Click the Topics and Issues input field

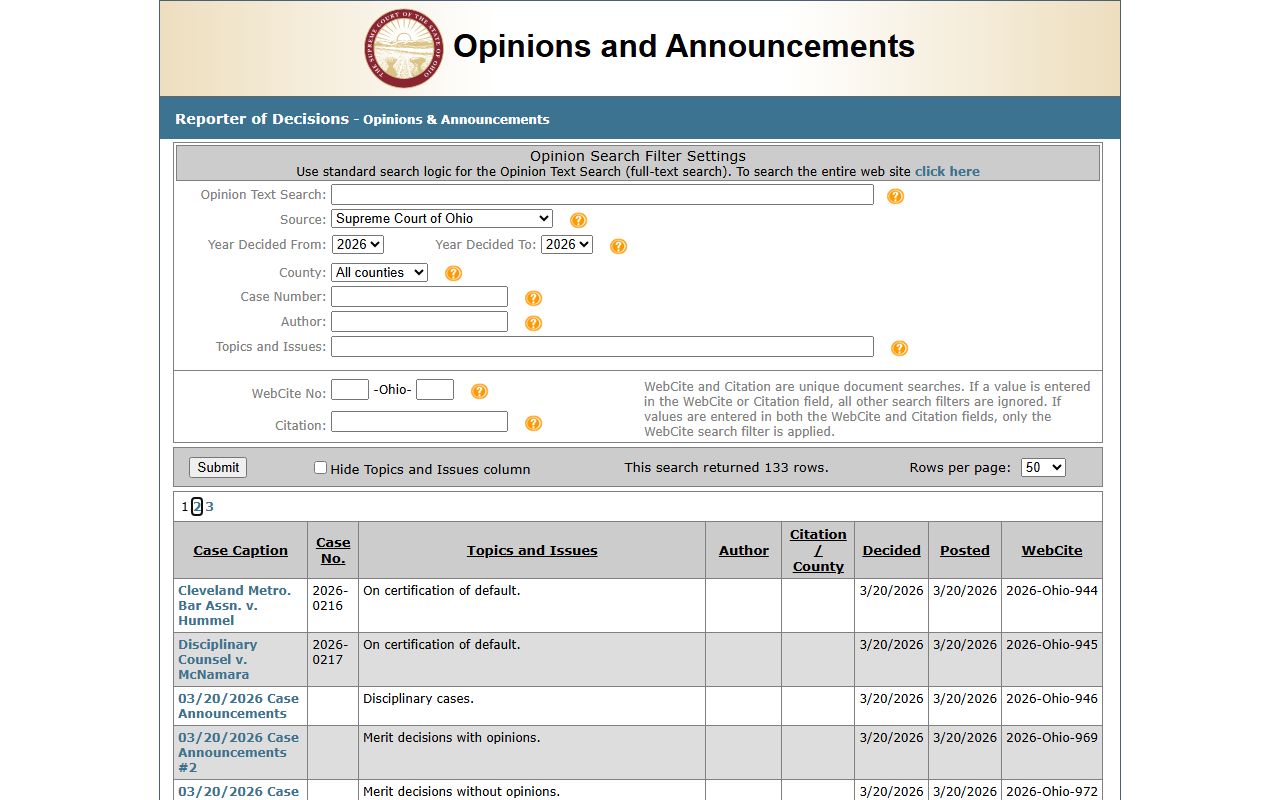[602, 346]
